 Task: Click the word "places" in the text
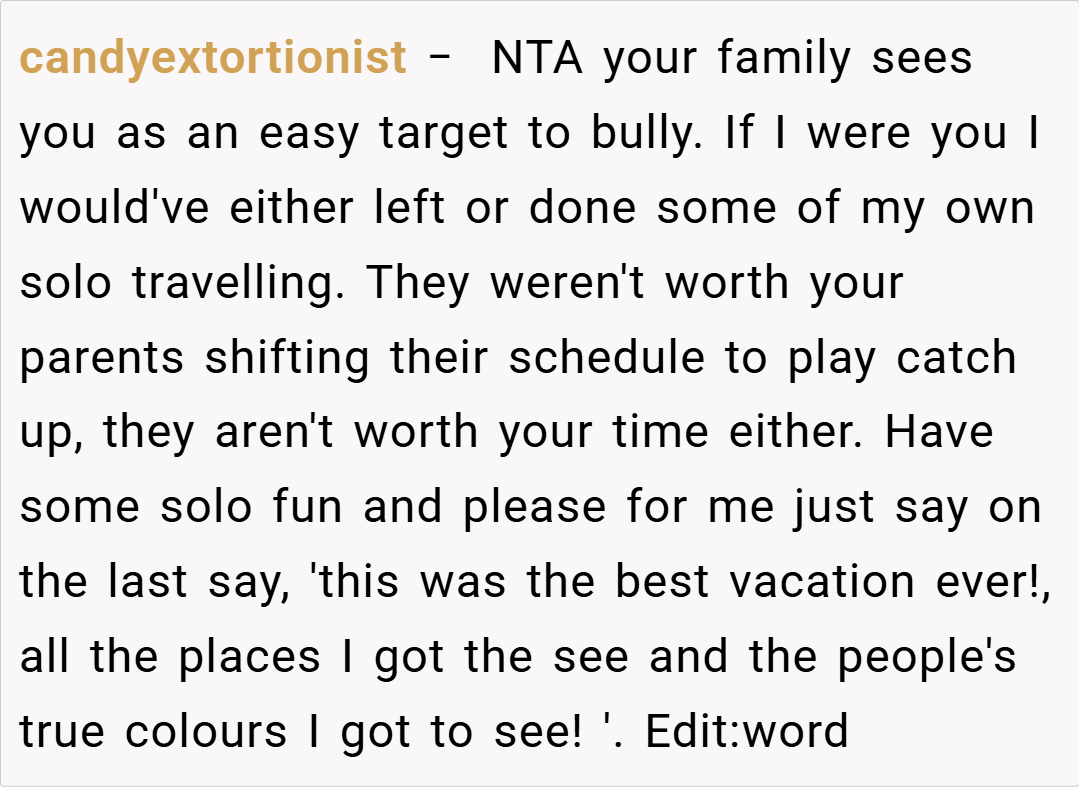tap(250, 657)
